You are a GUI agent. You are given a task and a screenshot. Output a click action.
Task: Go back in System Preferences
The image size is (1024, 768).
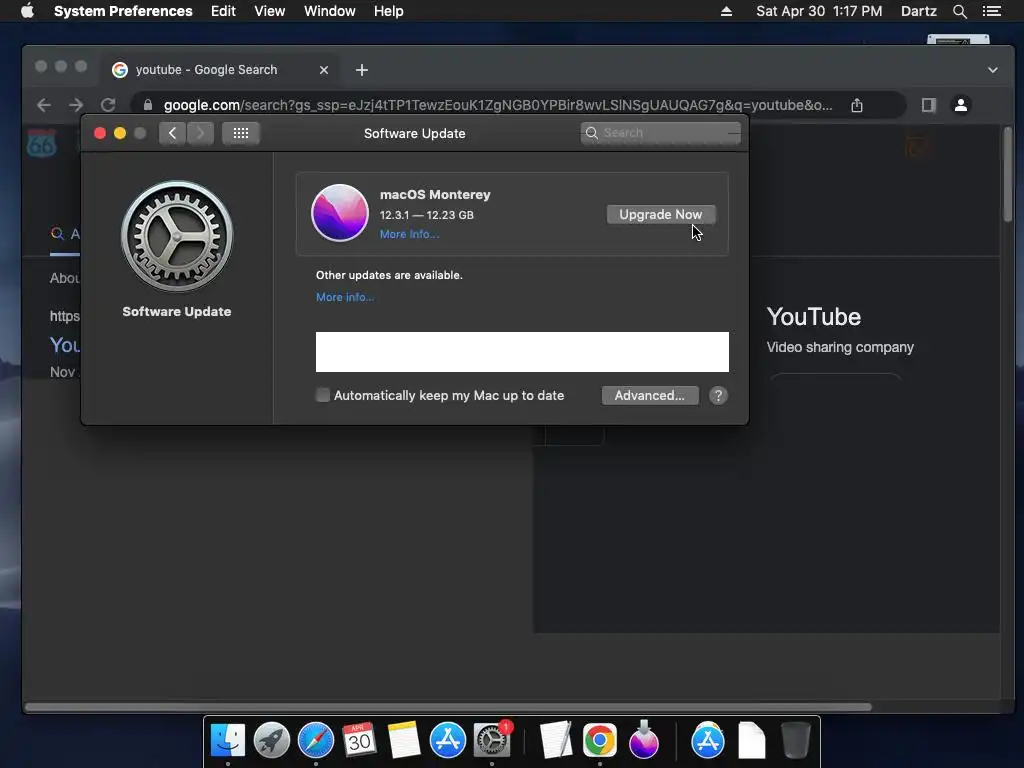172,133
